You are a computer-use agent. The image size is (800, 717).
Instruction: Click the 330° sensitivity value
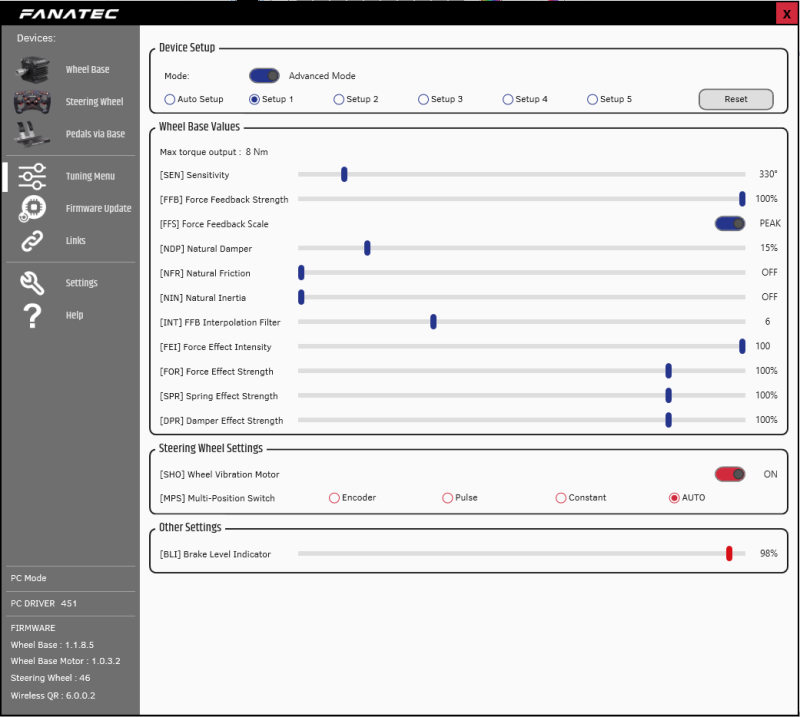pyautogui.click(x=768, y=174)
